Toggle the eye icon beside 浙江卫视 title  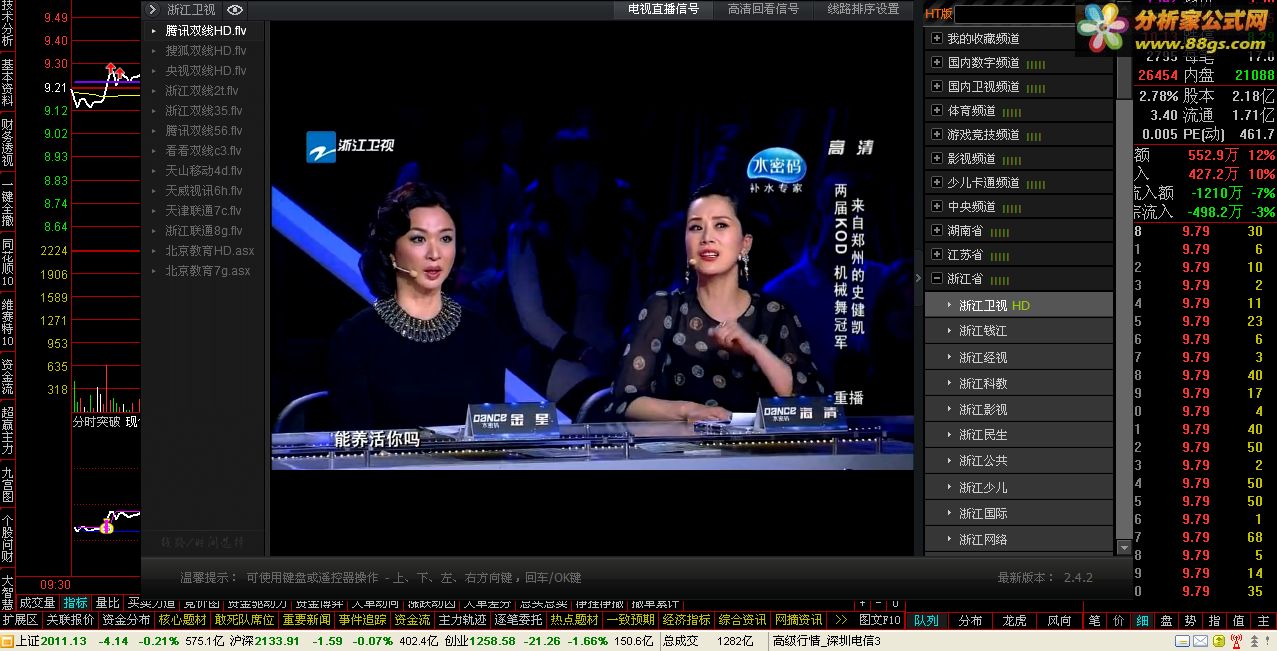point(235,10)
